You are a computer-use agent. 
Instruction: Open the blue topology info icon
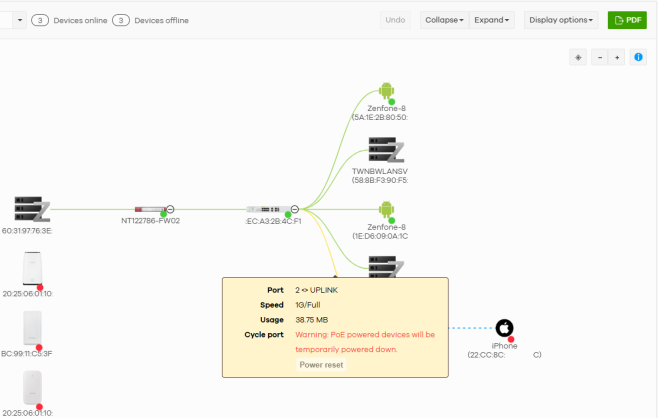tap(638, 57)
